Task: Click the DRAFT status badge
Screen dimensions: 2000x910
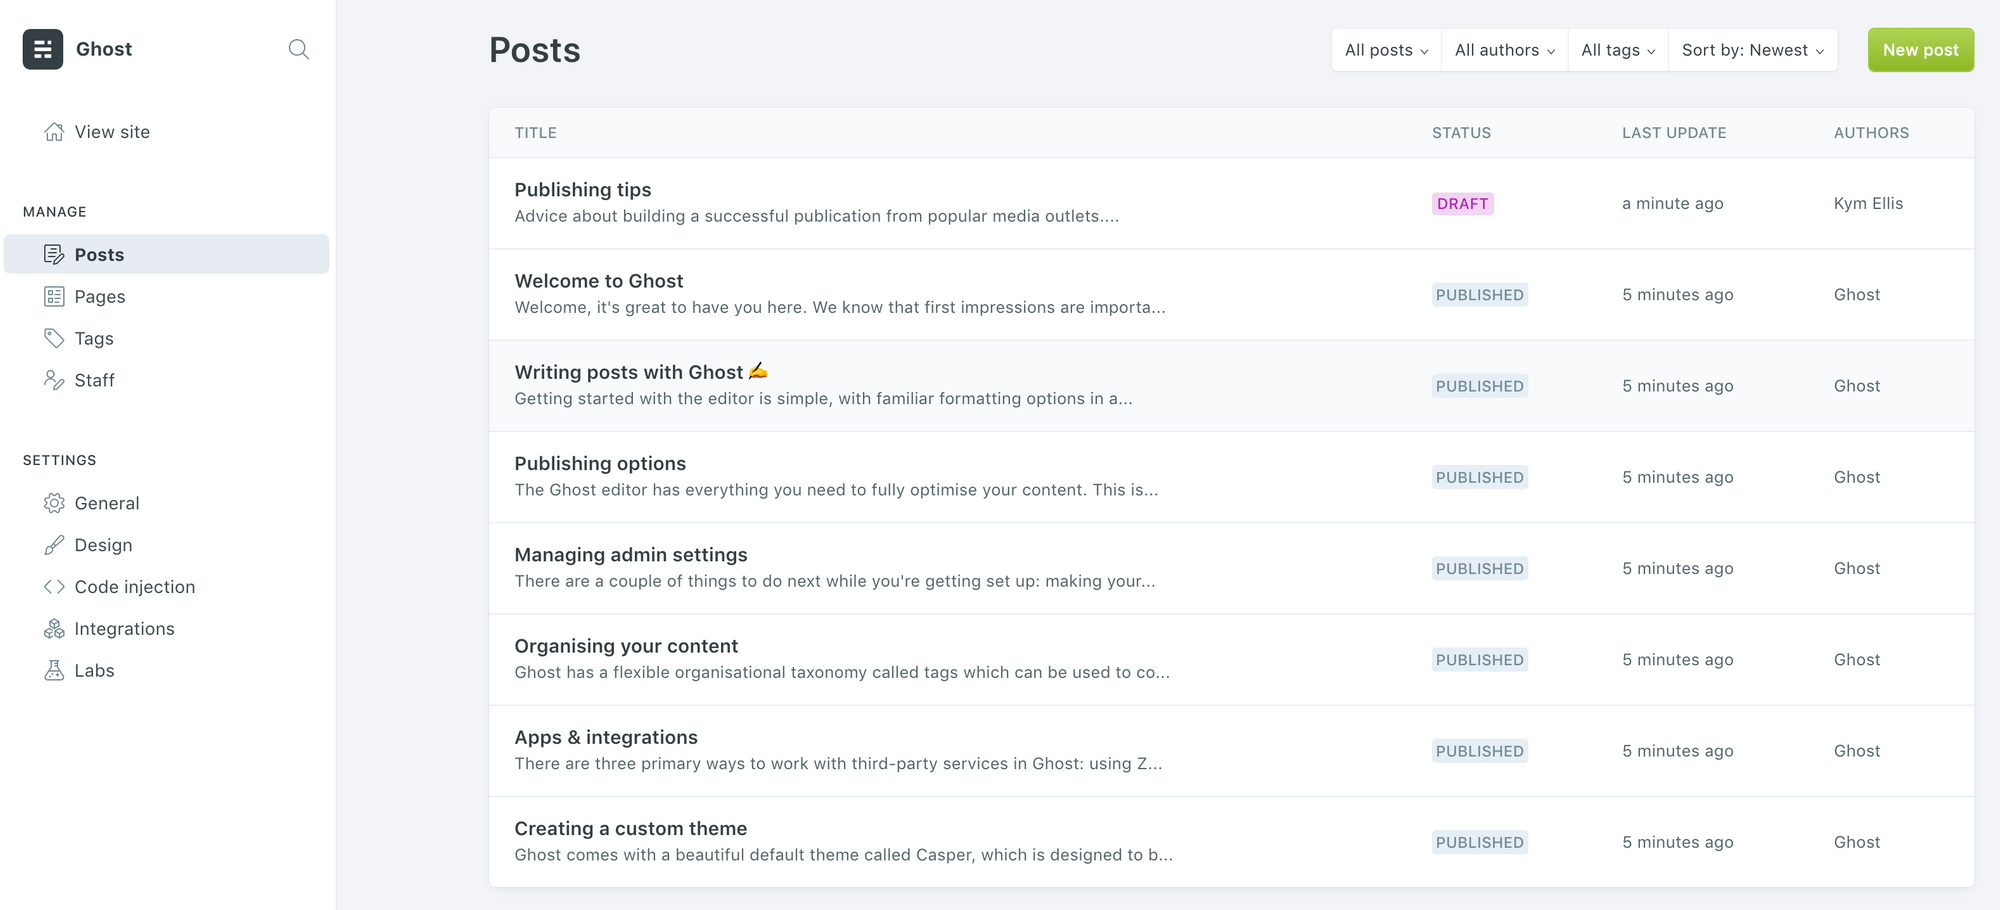Action: (1462, 204)
